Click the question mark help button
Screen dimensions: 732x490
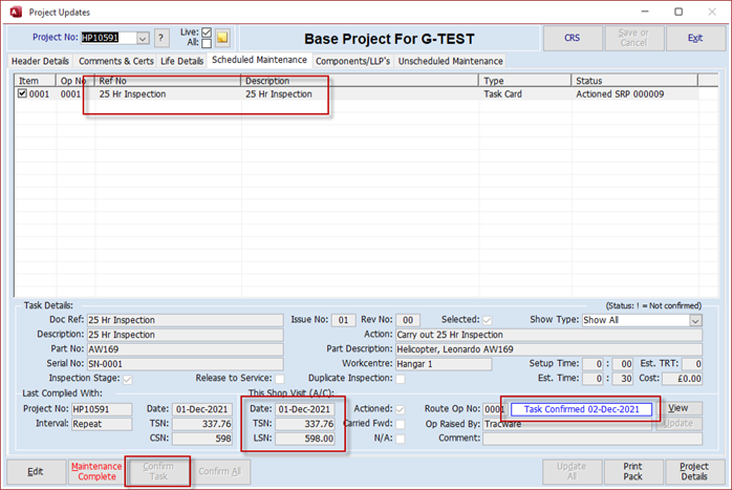pyautogui.click(x=162, y=38)
